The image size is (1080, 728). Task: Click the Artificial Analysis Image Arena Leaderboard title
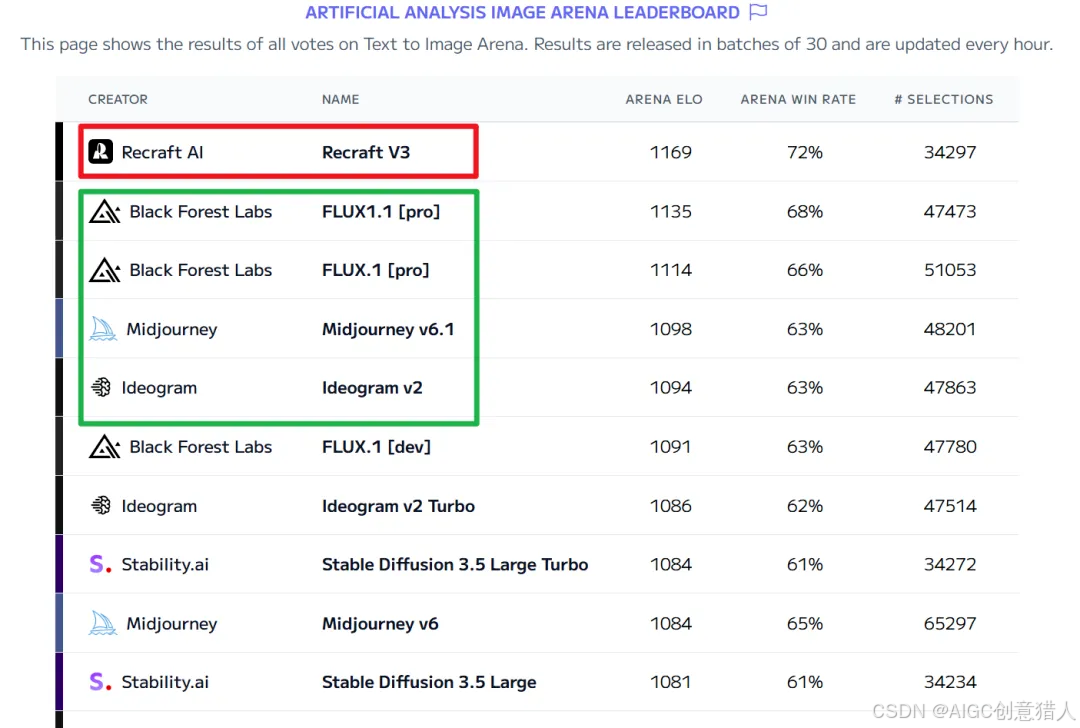coord(522,12)
